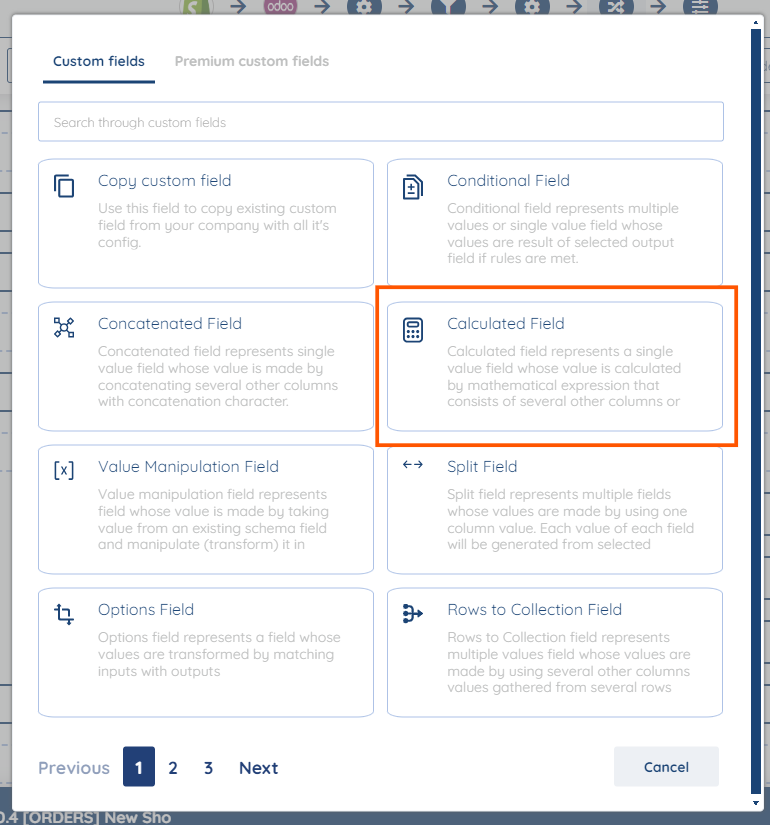Select the Split Field title
Image resolution: width=770 pixels, height=825 pixels.
tap(482, 467)
